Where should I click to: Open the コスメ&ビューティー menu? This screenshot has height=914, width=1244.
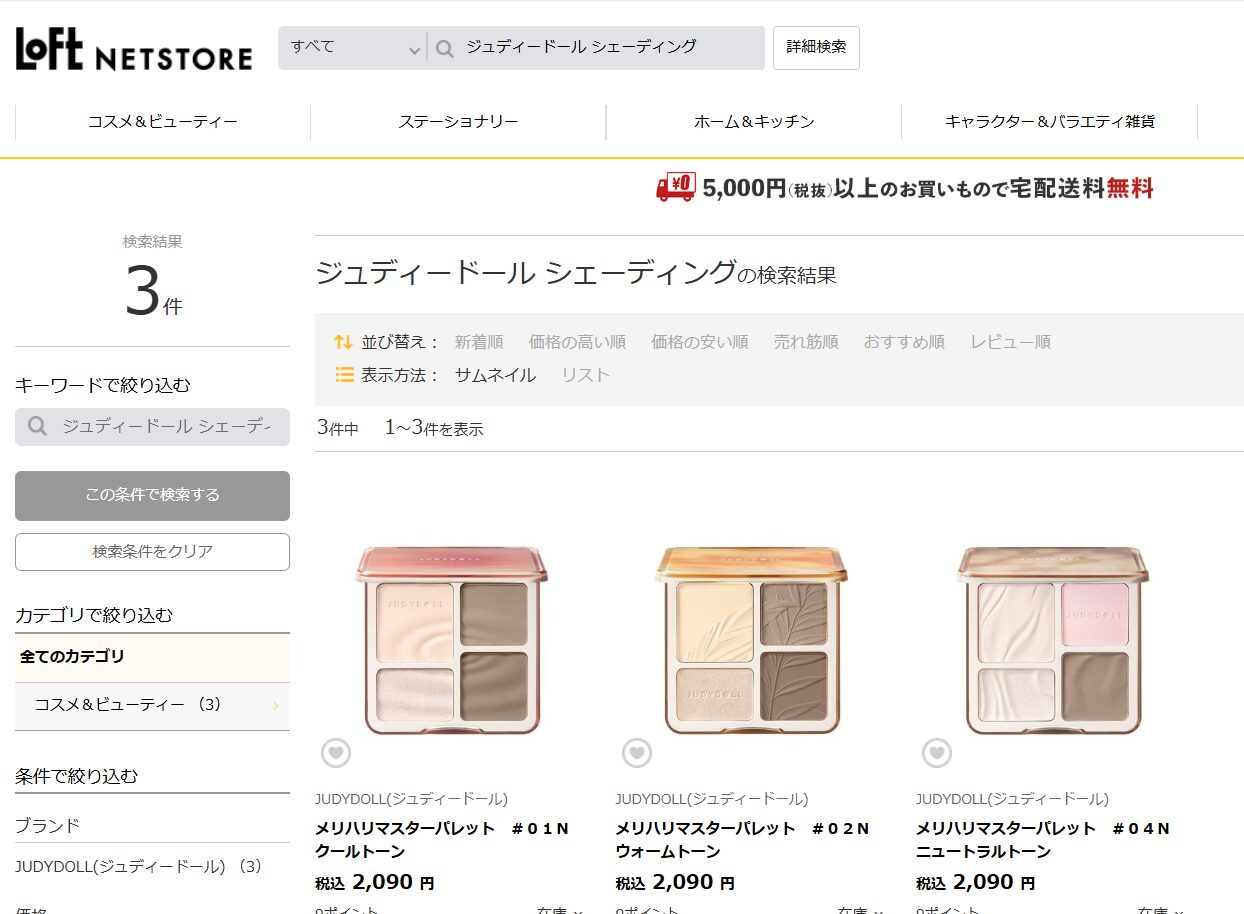(162, 122)
